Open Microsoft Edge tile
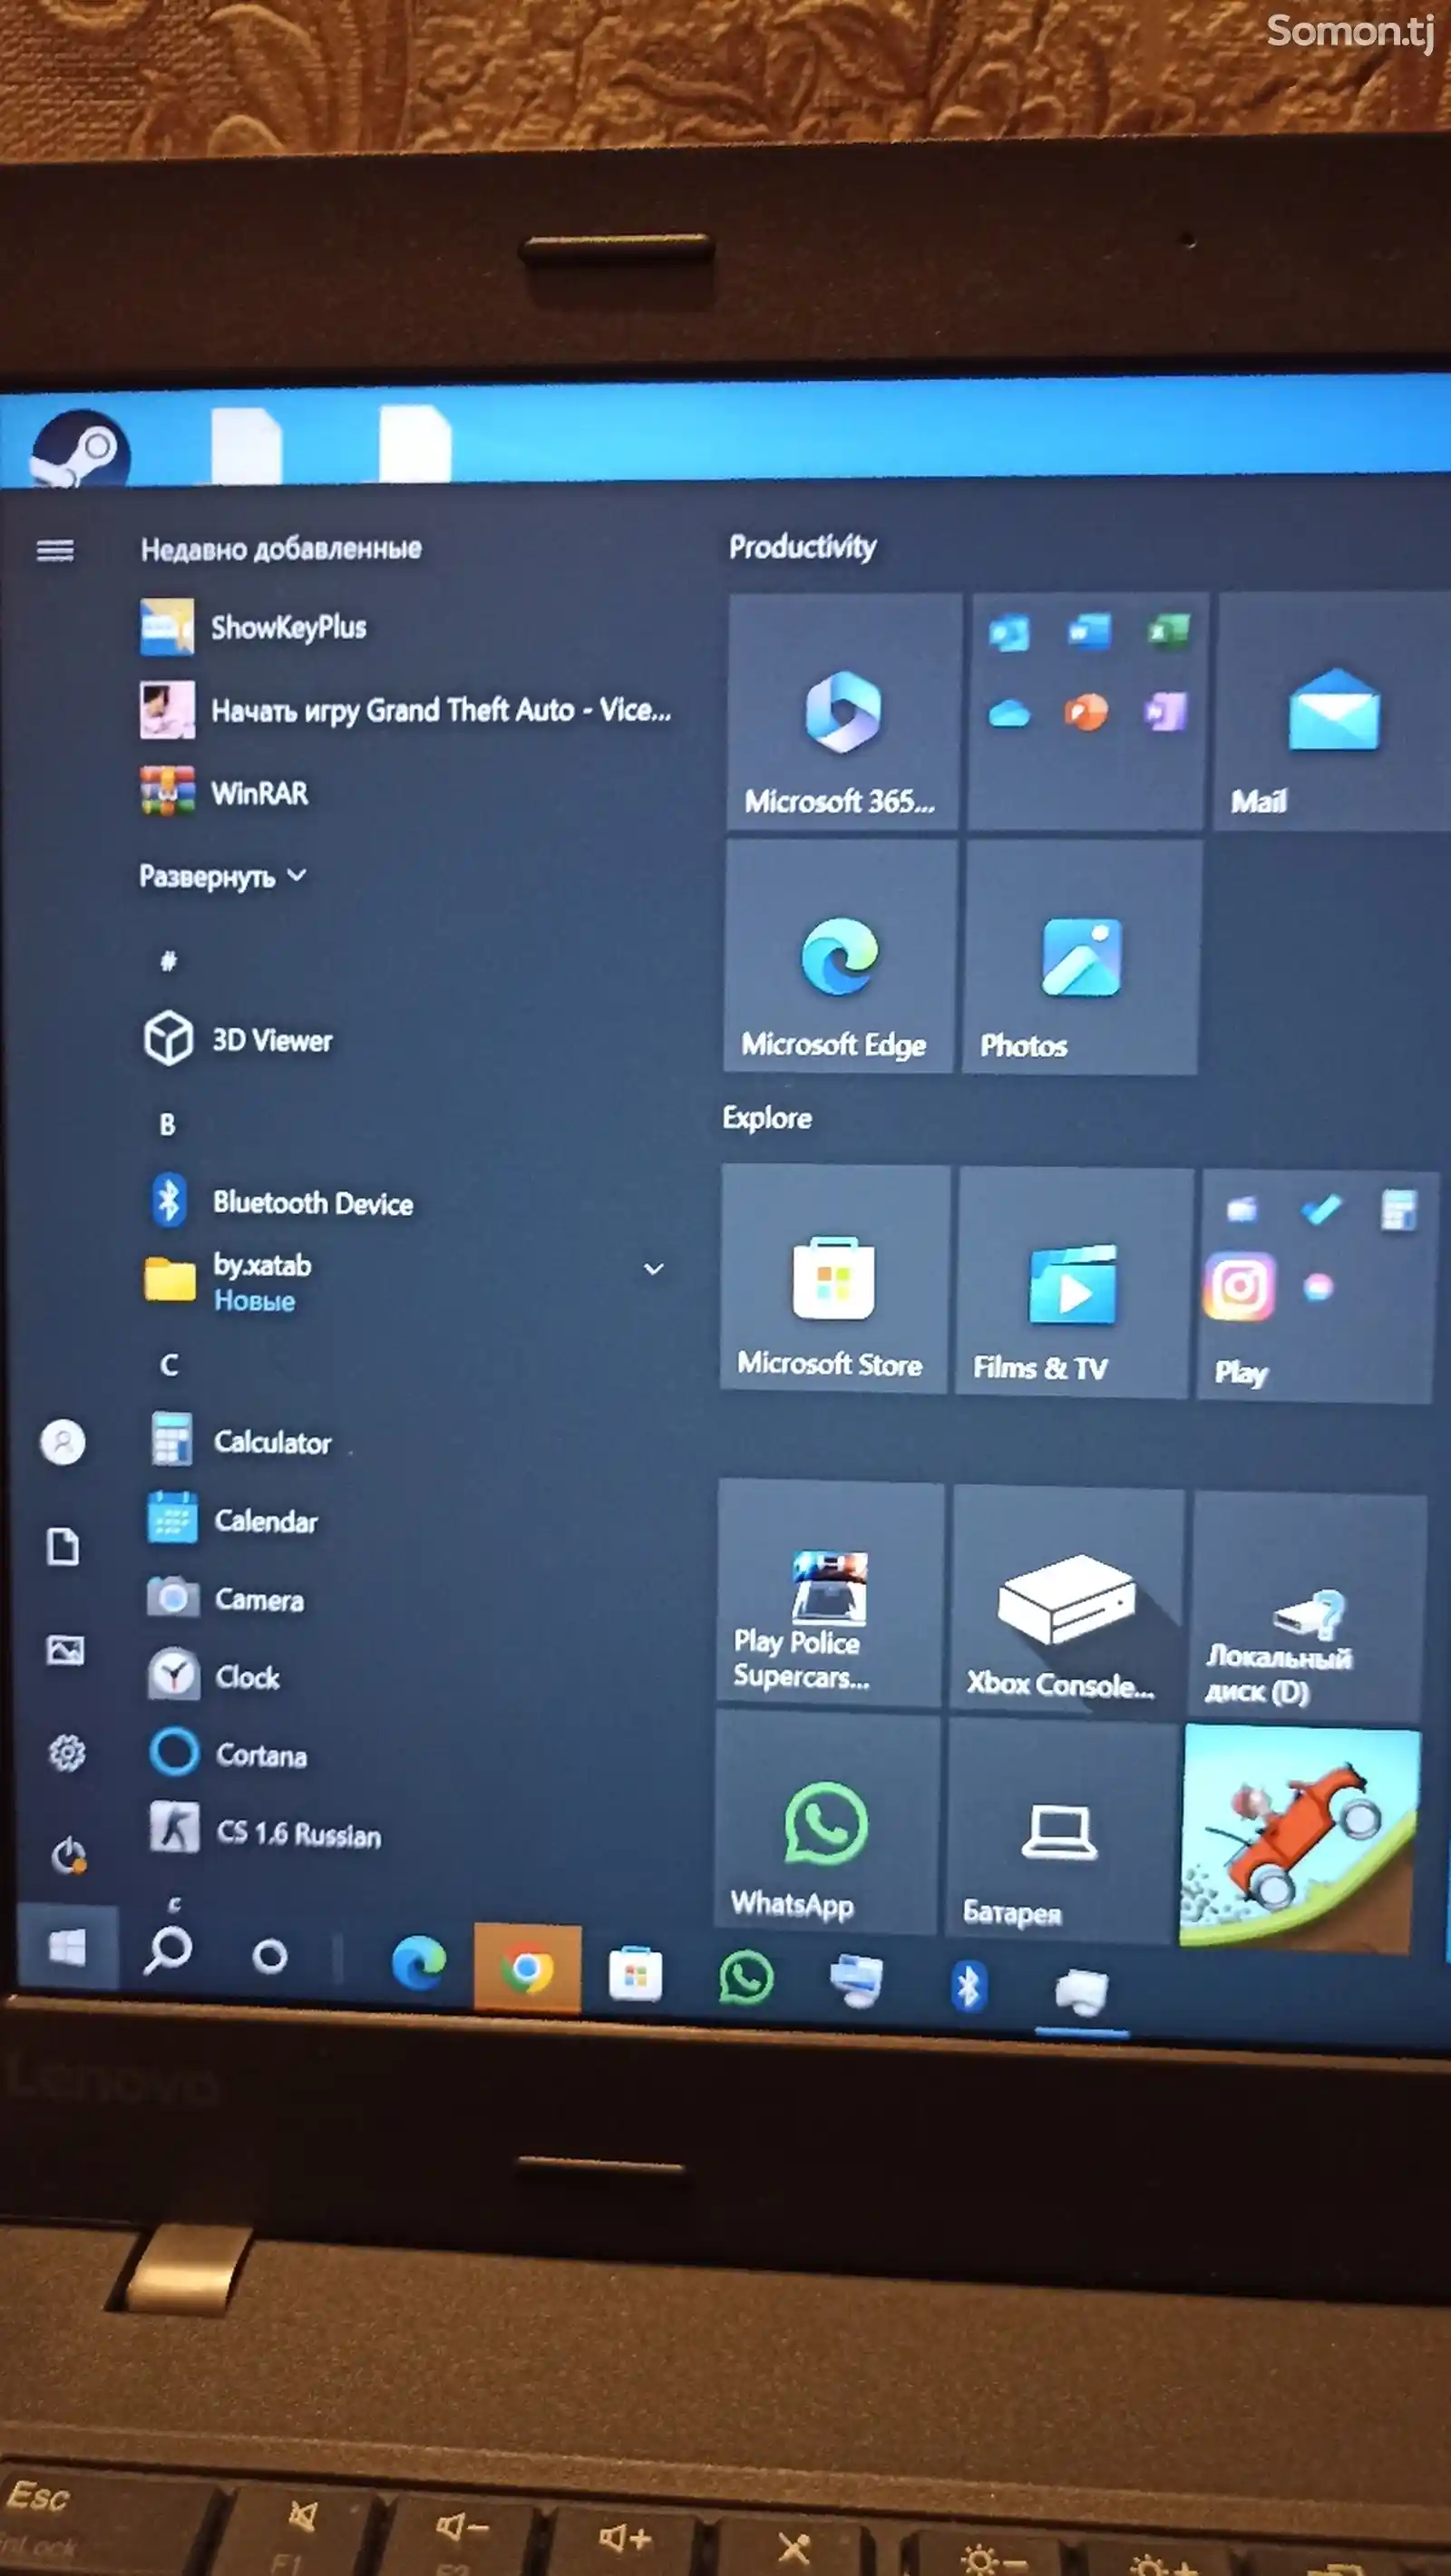The height and width of the screenshot is (2576, 1451). tap(839, 956)
